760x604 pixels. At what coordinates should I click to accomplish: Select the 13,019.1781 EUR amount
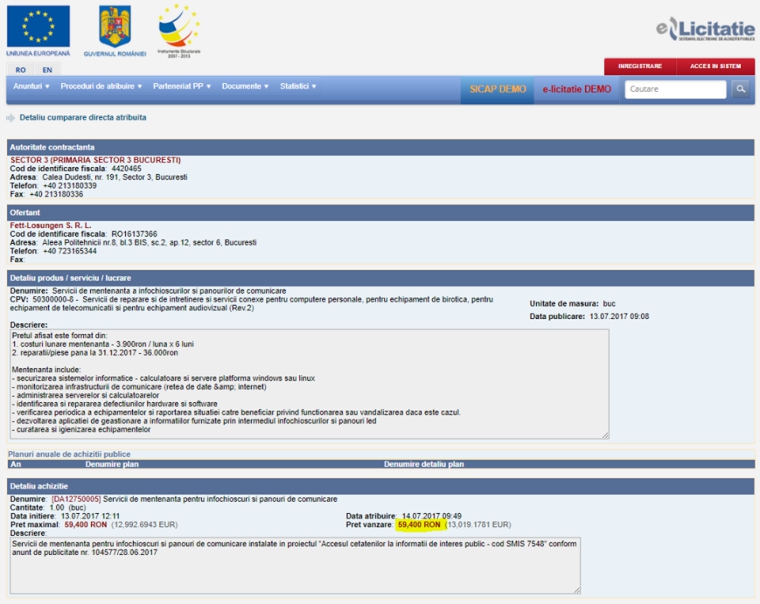pyautogui.click(x=478, y=525)
